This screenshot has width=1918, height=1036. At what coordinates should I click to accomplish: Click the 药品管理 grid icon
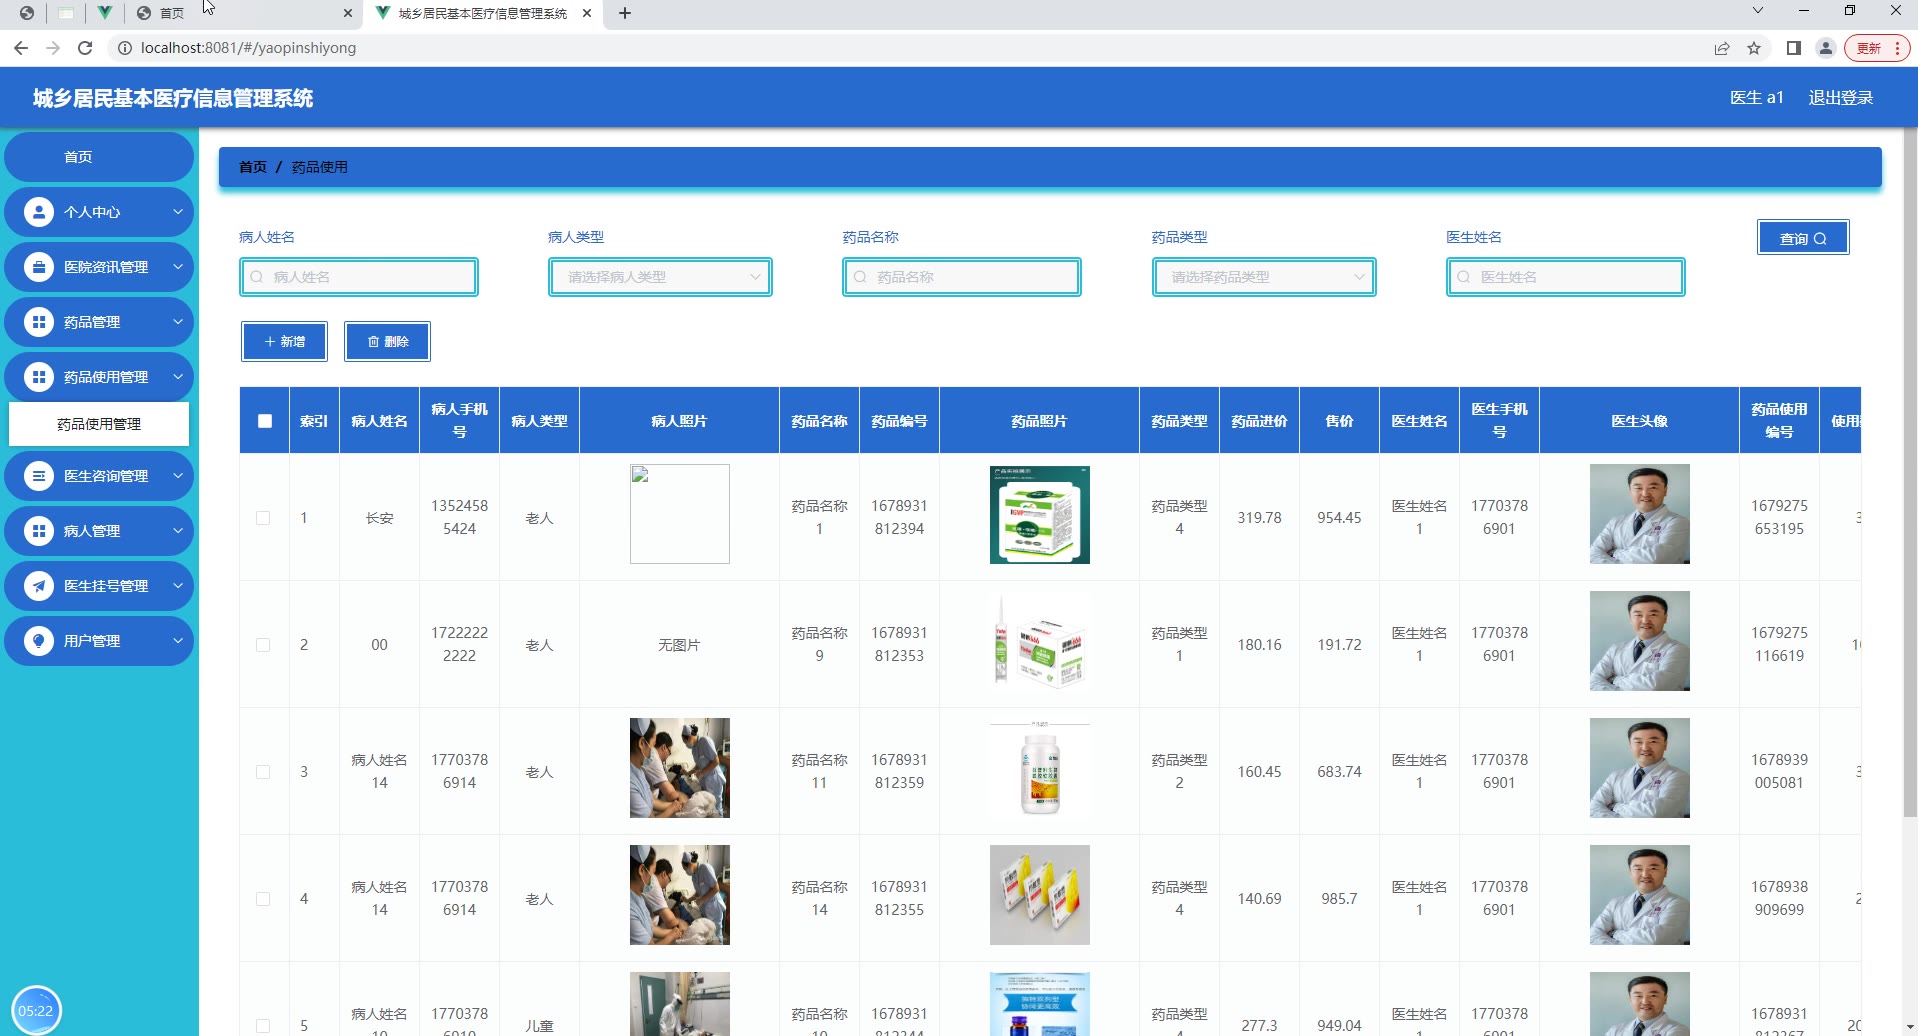(x=38, y=322)
